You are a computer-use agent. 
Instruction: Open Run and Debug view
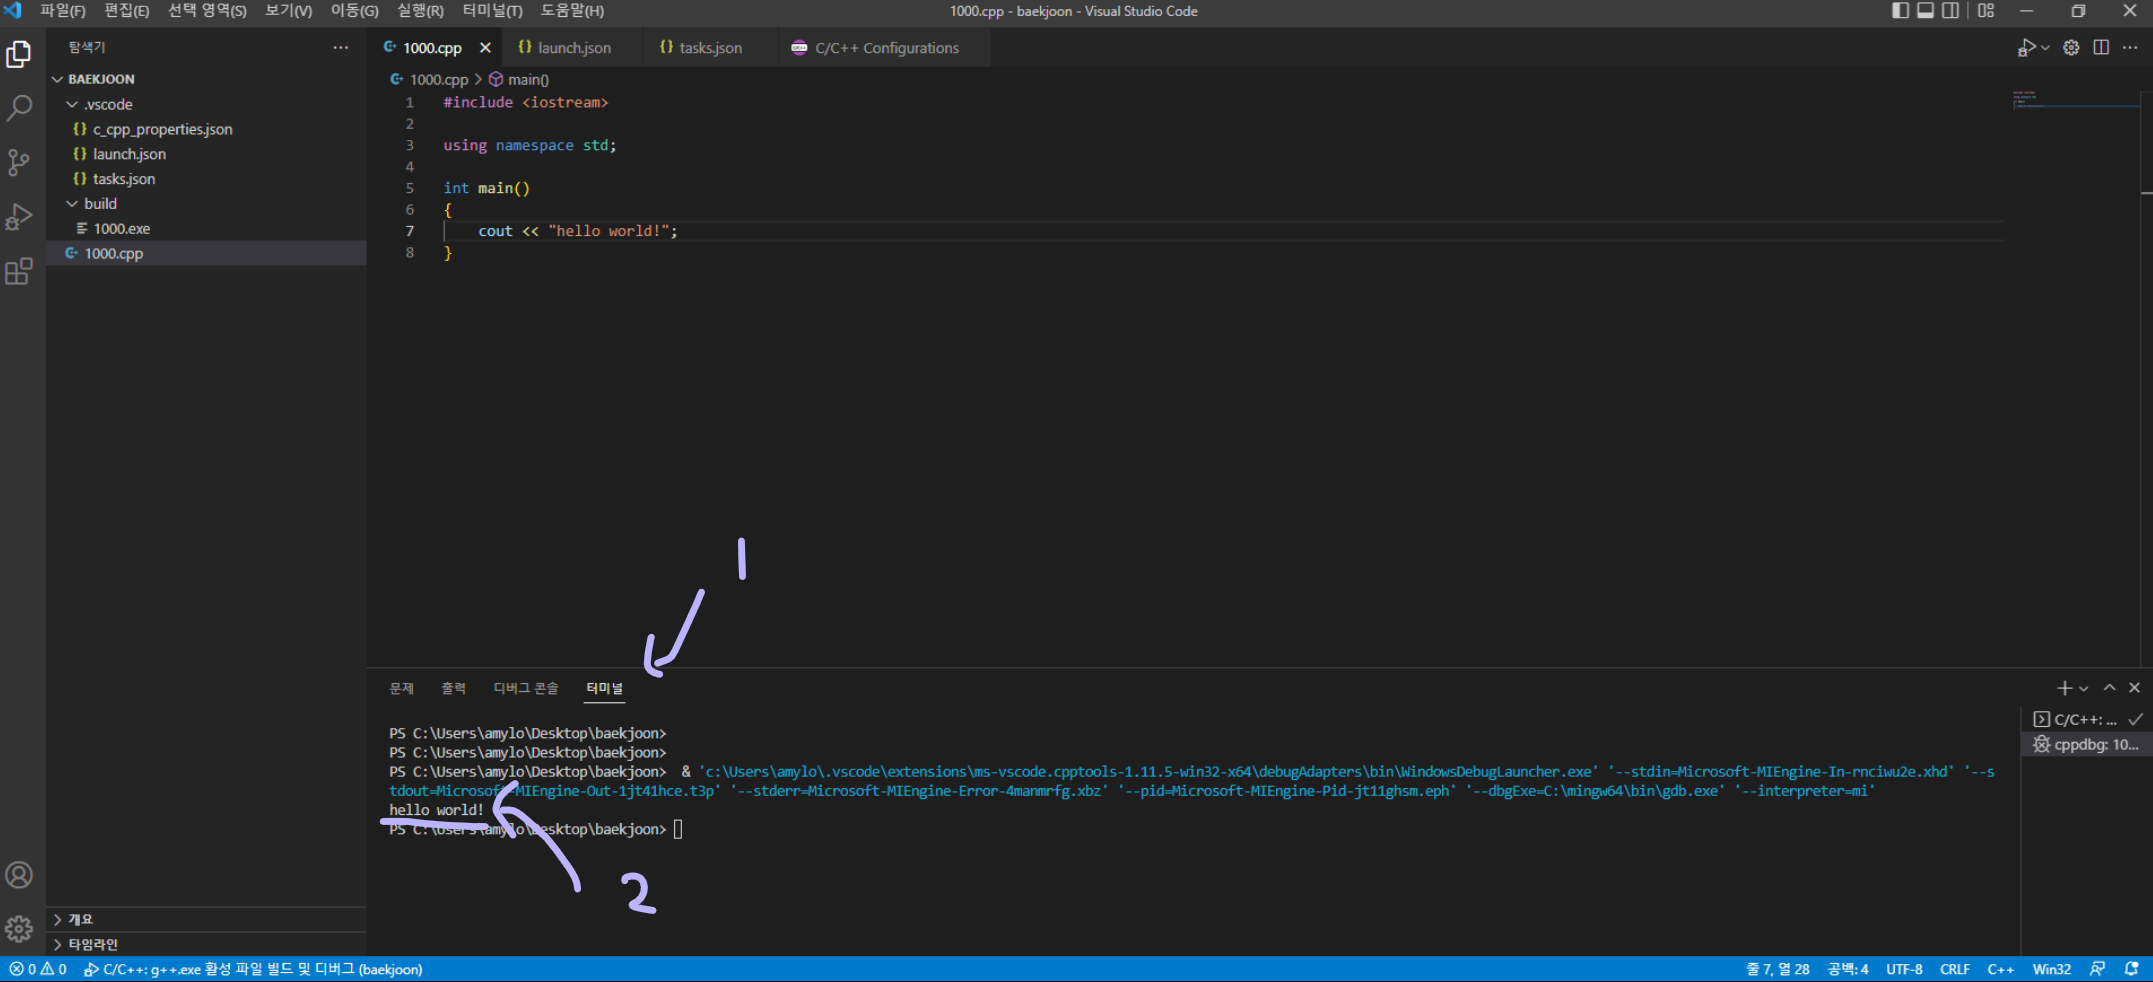tap(19, 216)
